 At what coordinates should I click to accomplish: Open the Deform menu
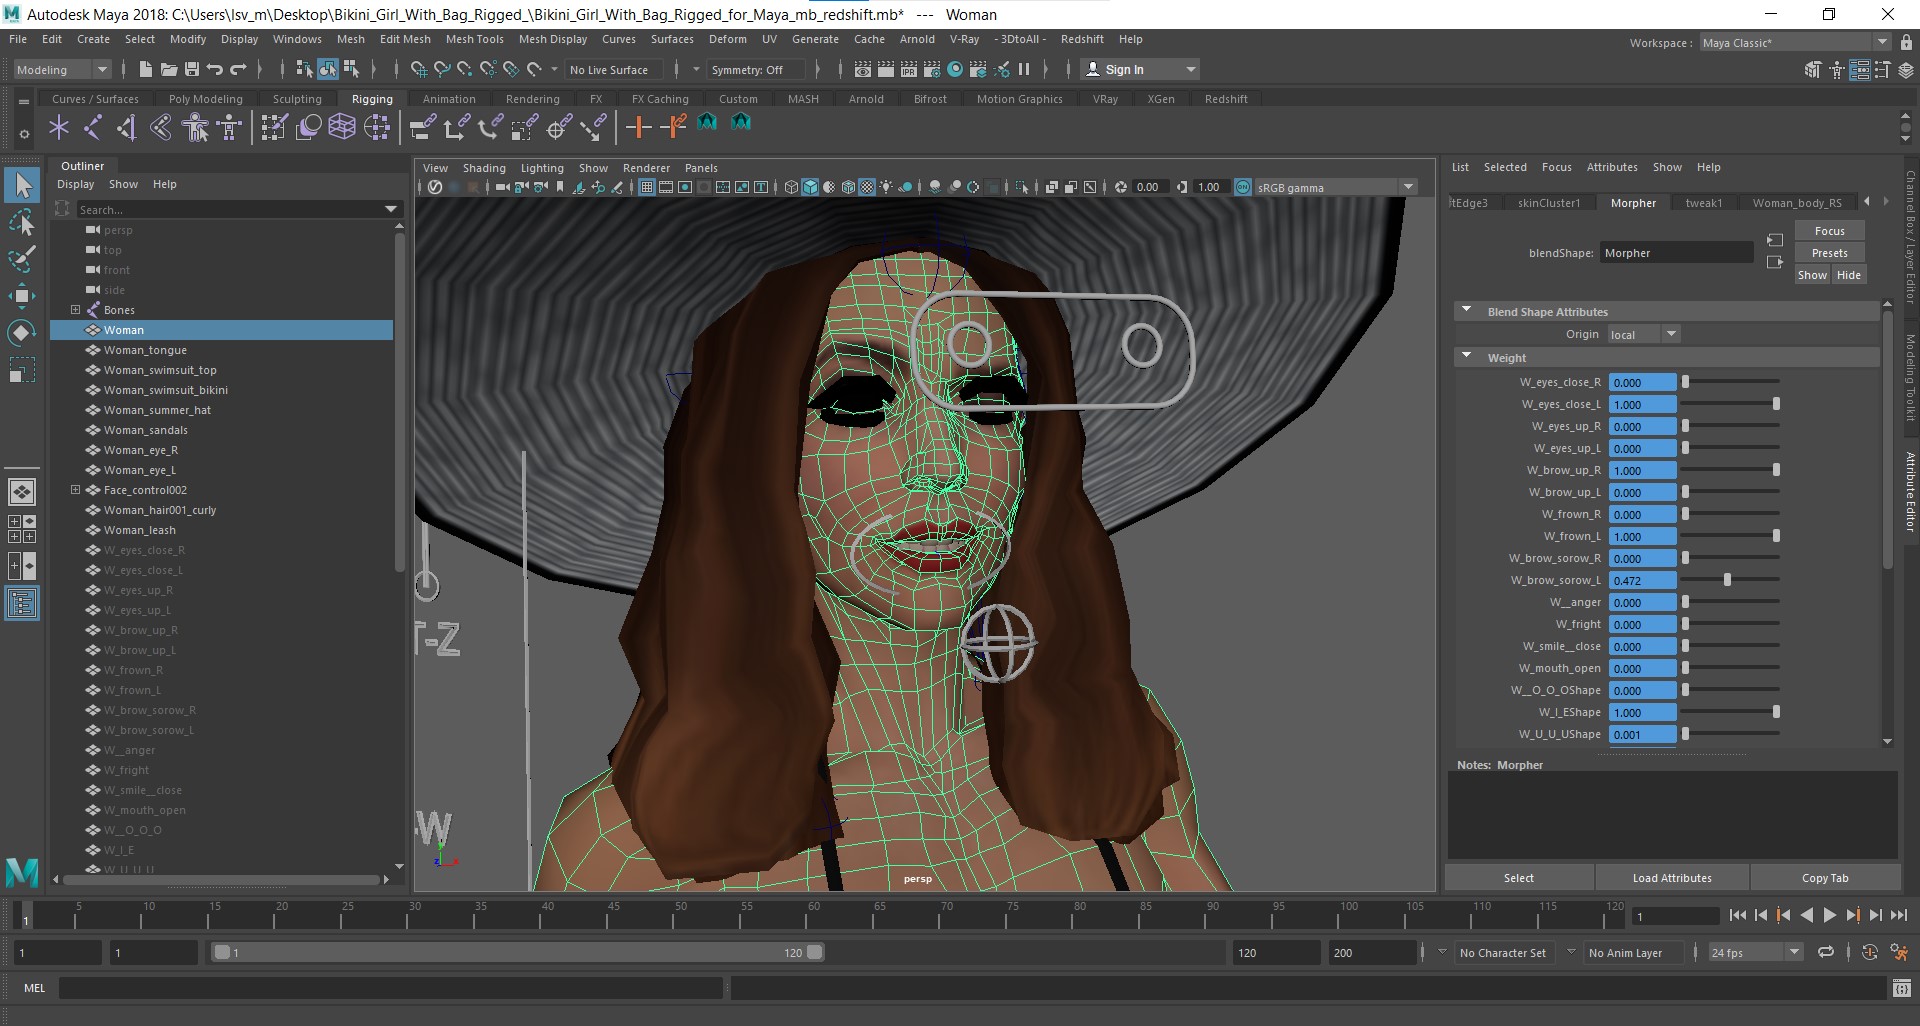(727, 39)
